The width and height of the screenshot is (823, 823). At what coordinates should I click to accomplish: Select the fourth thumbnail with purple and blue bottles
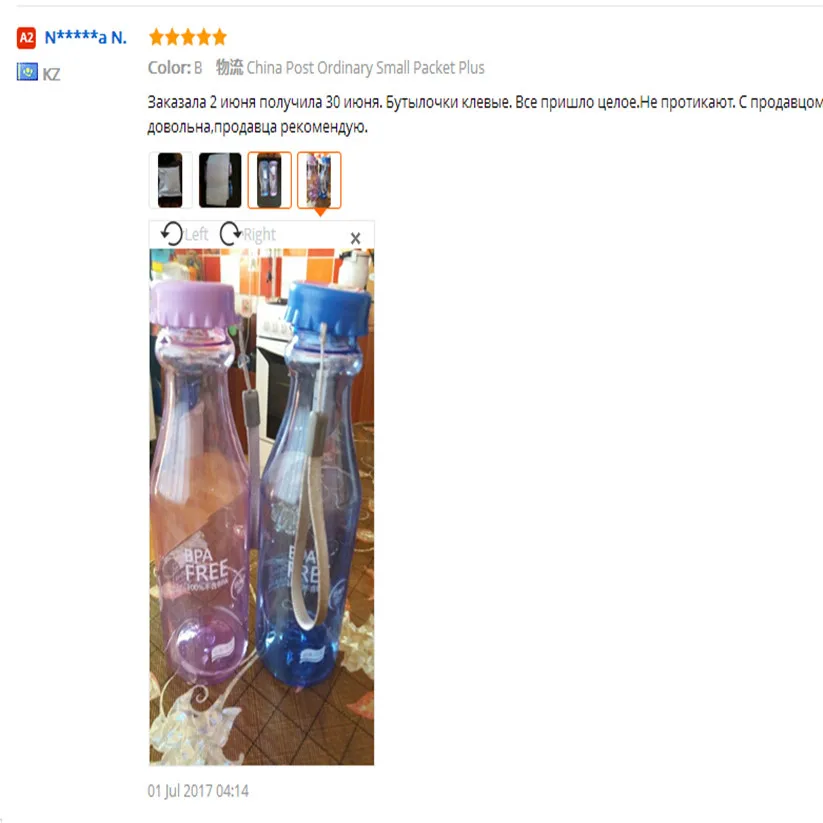[319, 180]
